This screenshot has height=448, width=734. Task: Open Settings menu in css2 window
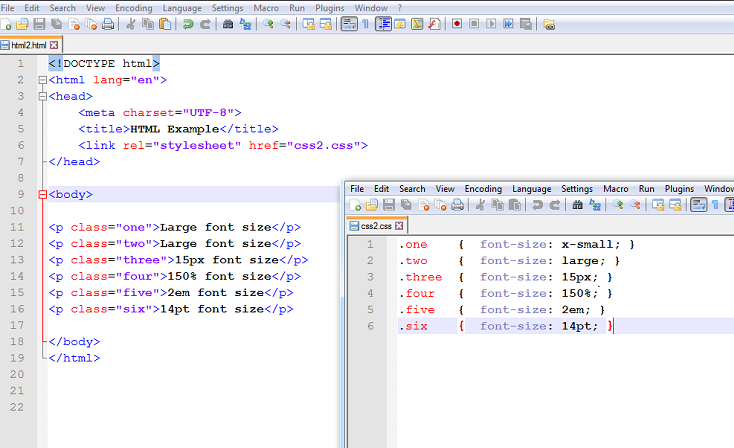click(x=577, y=189)
